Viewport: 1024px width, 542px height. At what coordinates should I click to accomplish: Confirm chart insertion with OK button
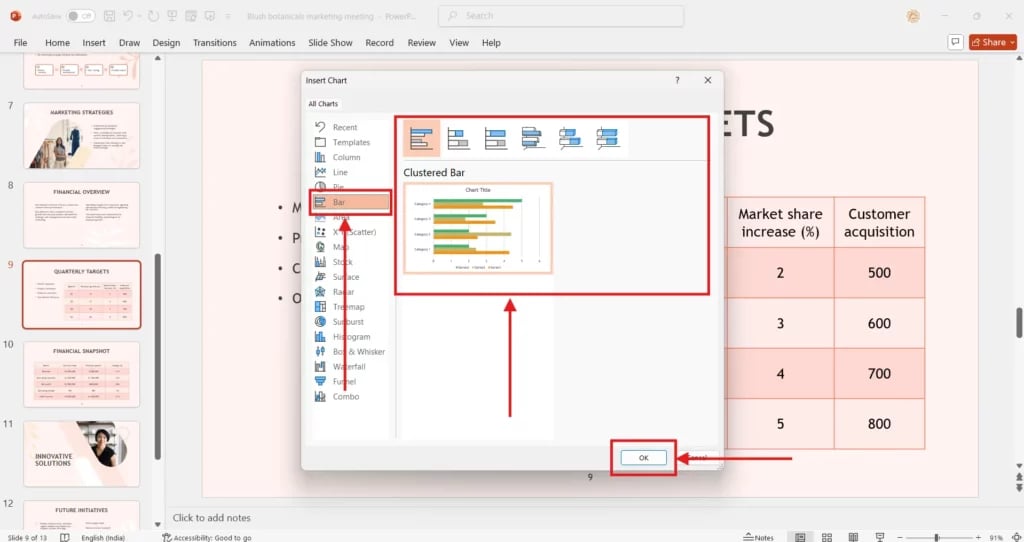point(643,457)
